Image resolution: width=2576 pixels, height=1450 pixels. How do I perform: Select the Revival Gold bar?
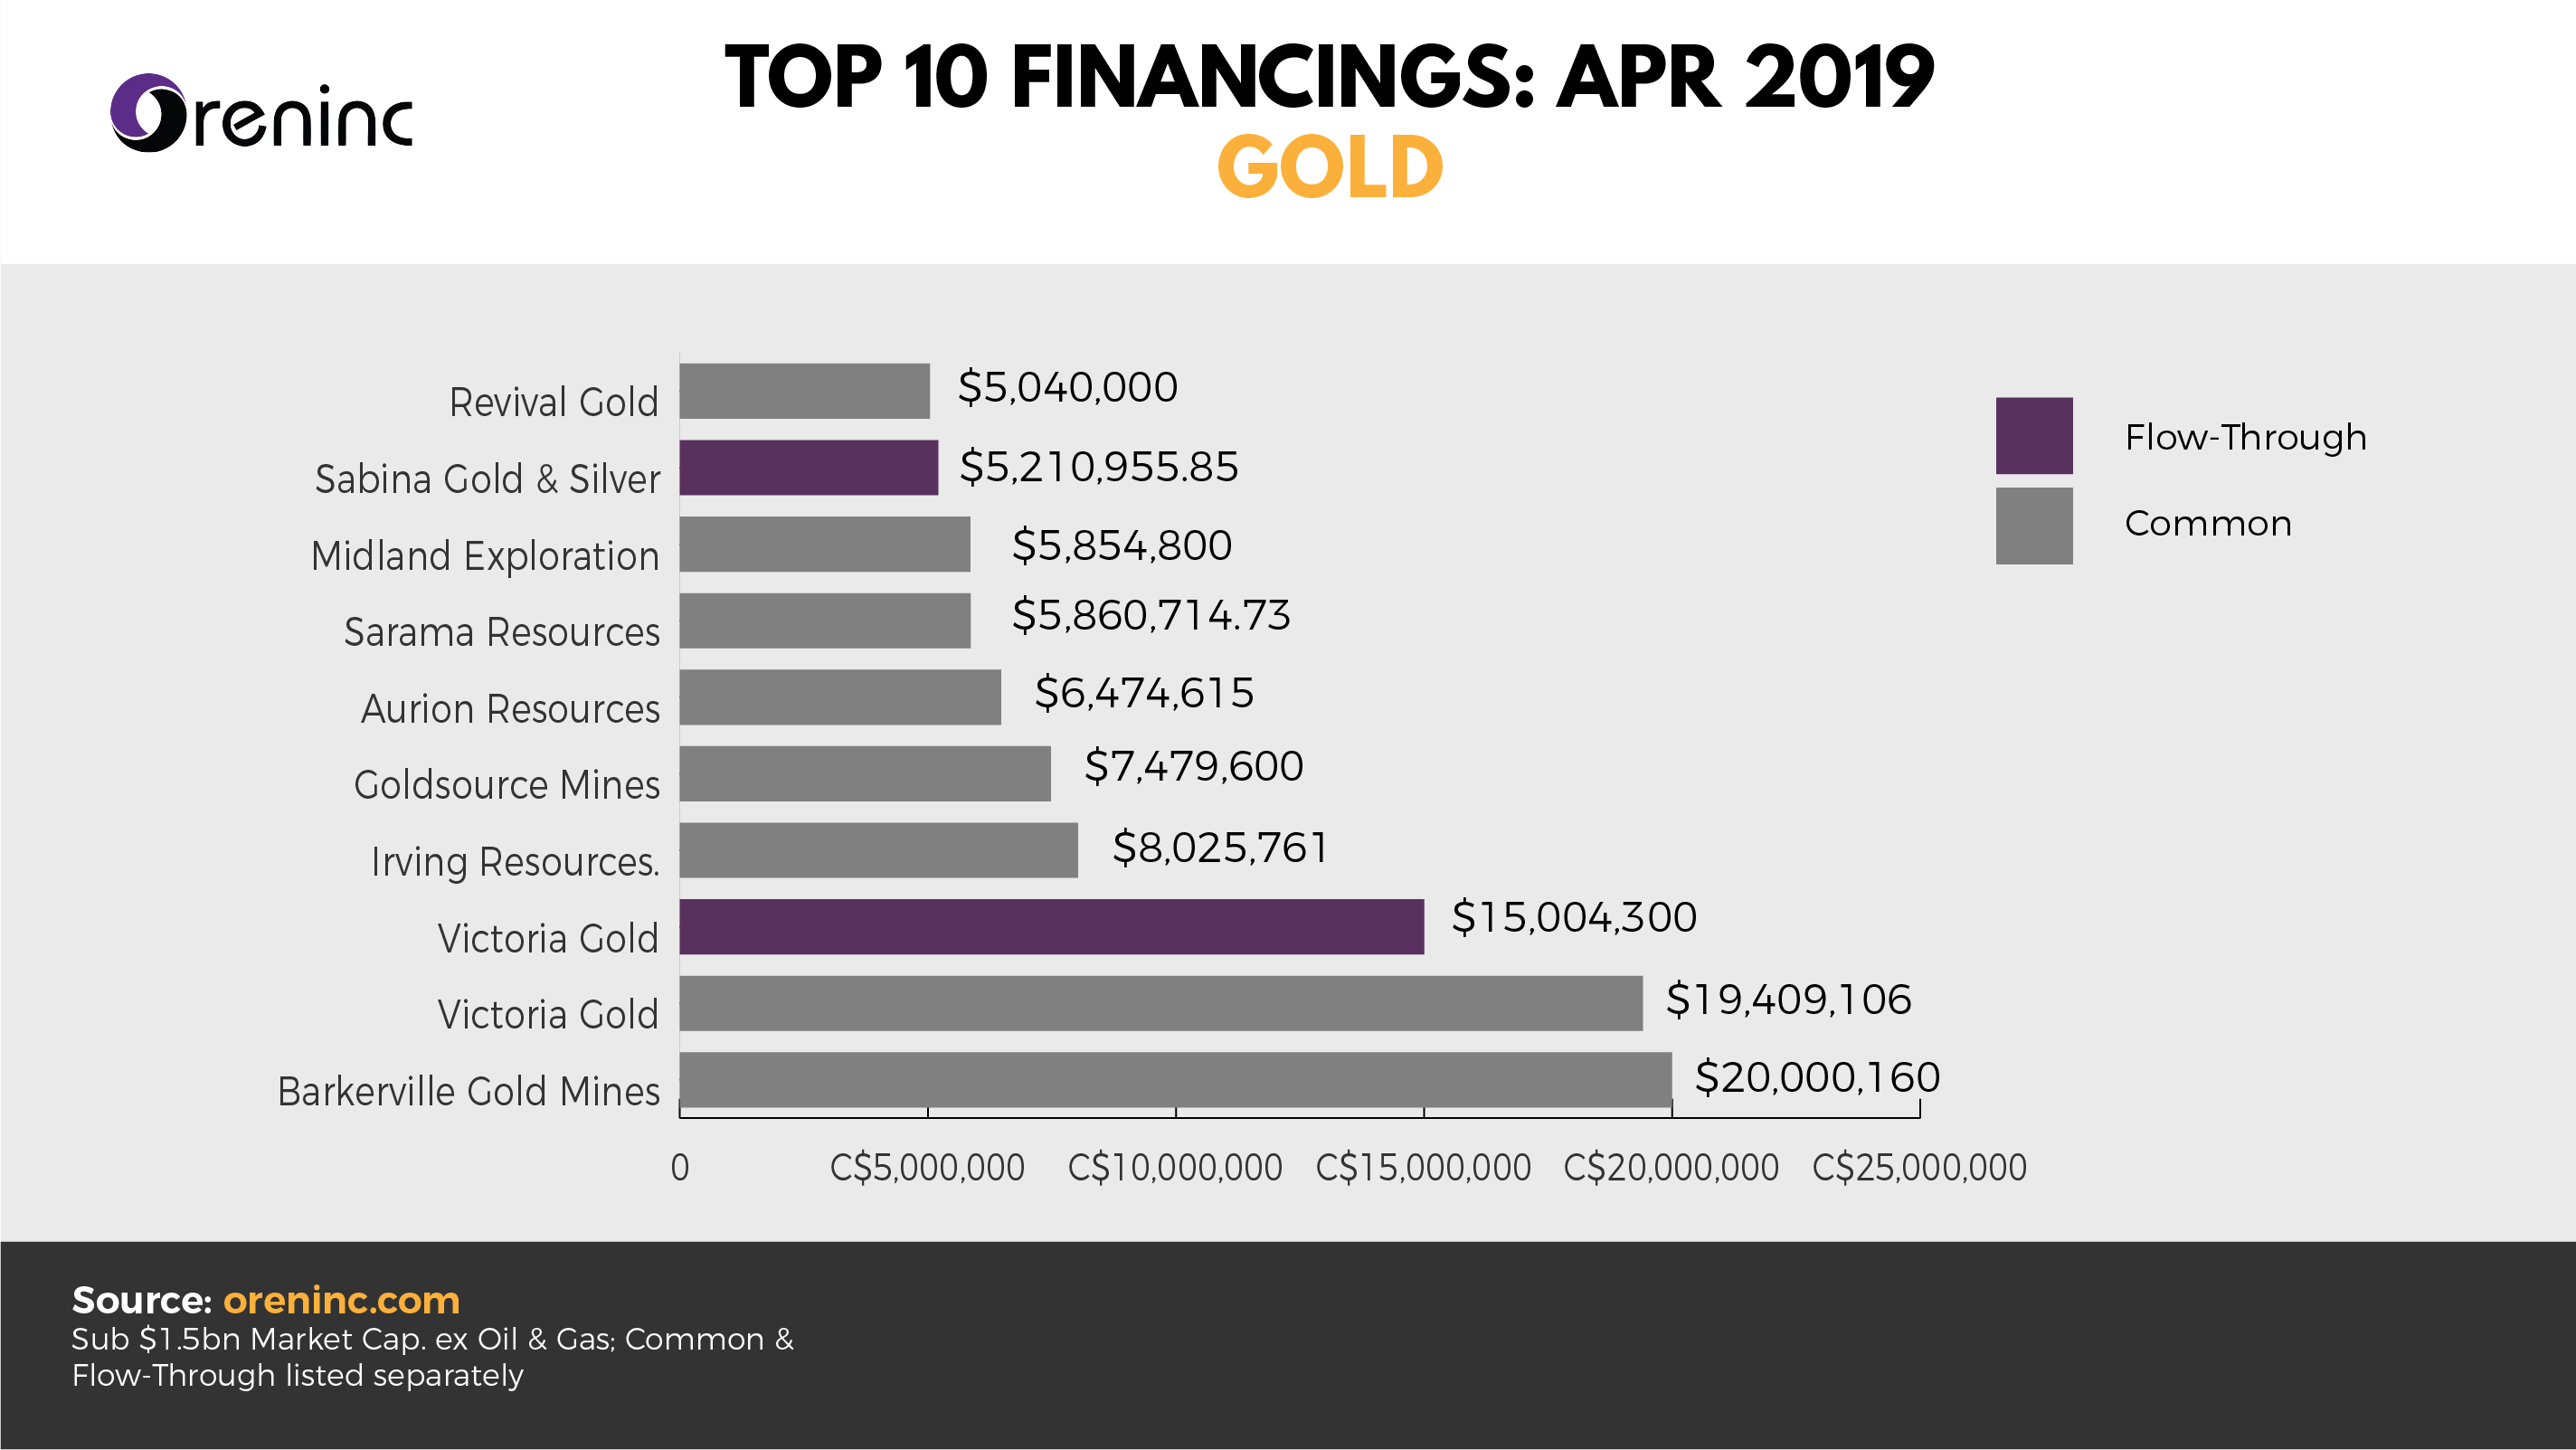click(x=805, y=391)
